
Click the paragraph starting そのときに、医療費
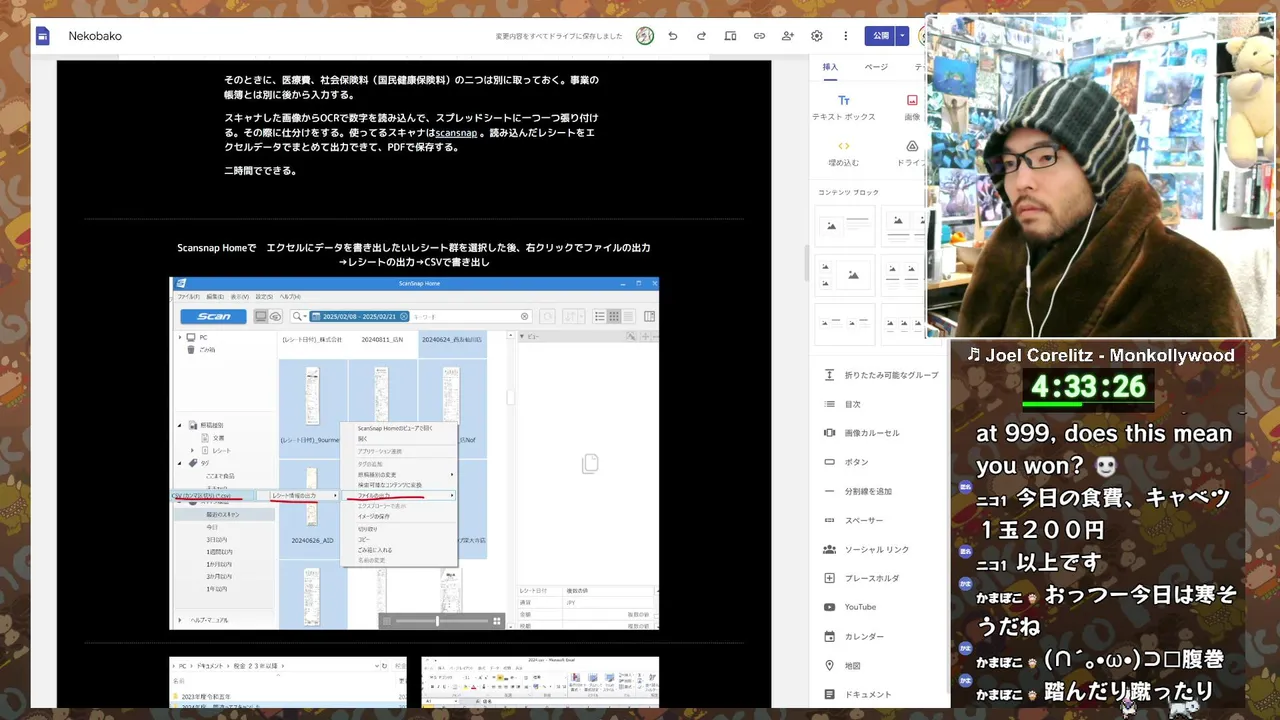(411, 87)
